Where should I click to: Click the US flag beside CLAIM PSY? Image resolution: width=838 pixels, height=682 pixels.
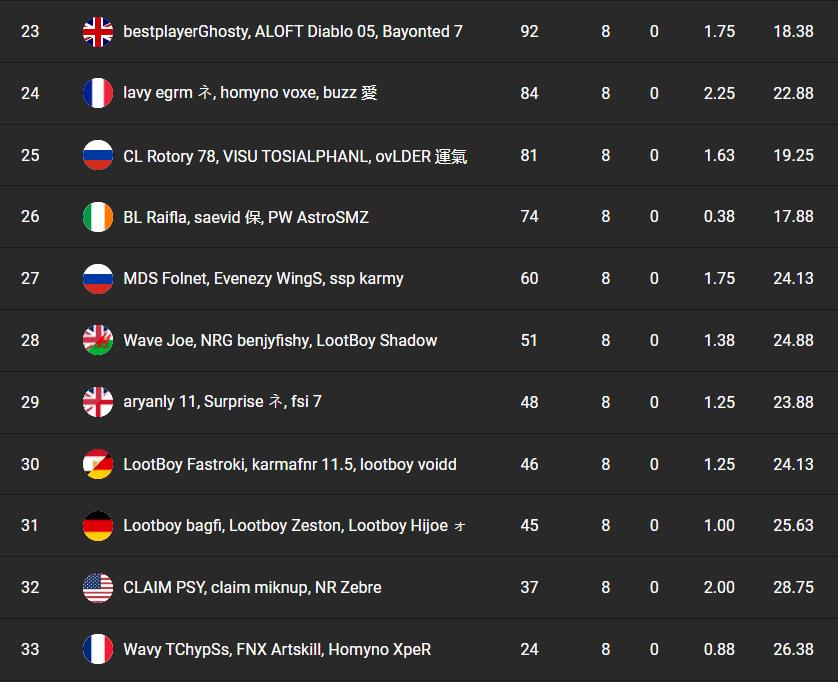[x=98, y=588]
